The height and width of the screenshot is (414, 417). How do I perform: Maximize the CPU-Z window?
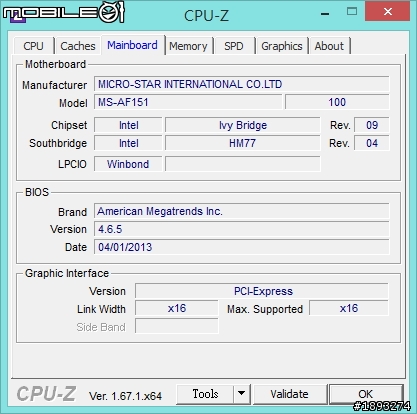[352, 12]
